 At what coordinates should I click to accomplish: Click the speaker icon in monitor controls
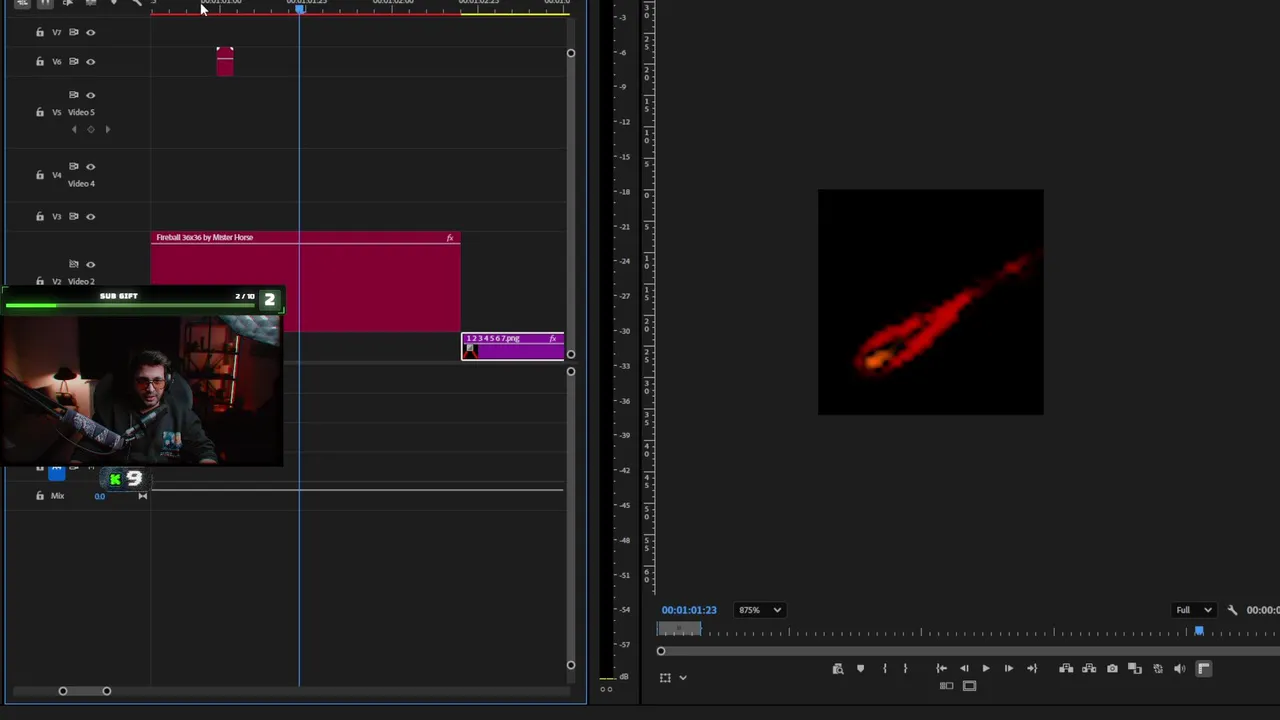[x=1180, y=669]
